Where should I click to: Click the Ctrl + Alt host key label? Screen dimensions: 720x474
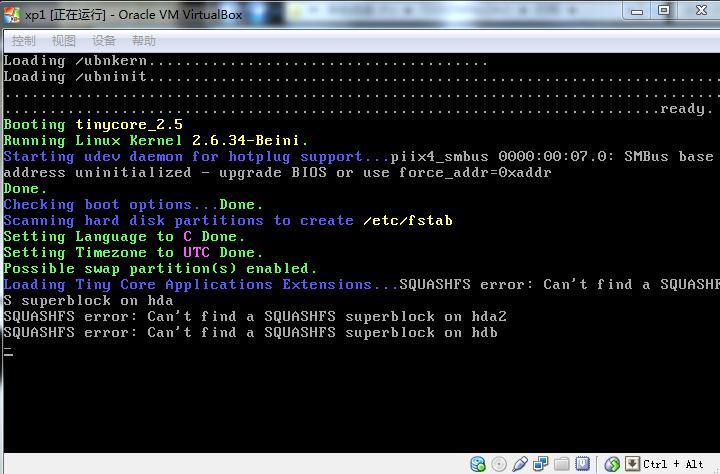pyautogui.click(x=674, y=464)
